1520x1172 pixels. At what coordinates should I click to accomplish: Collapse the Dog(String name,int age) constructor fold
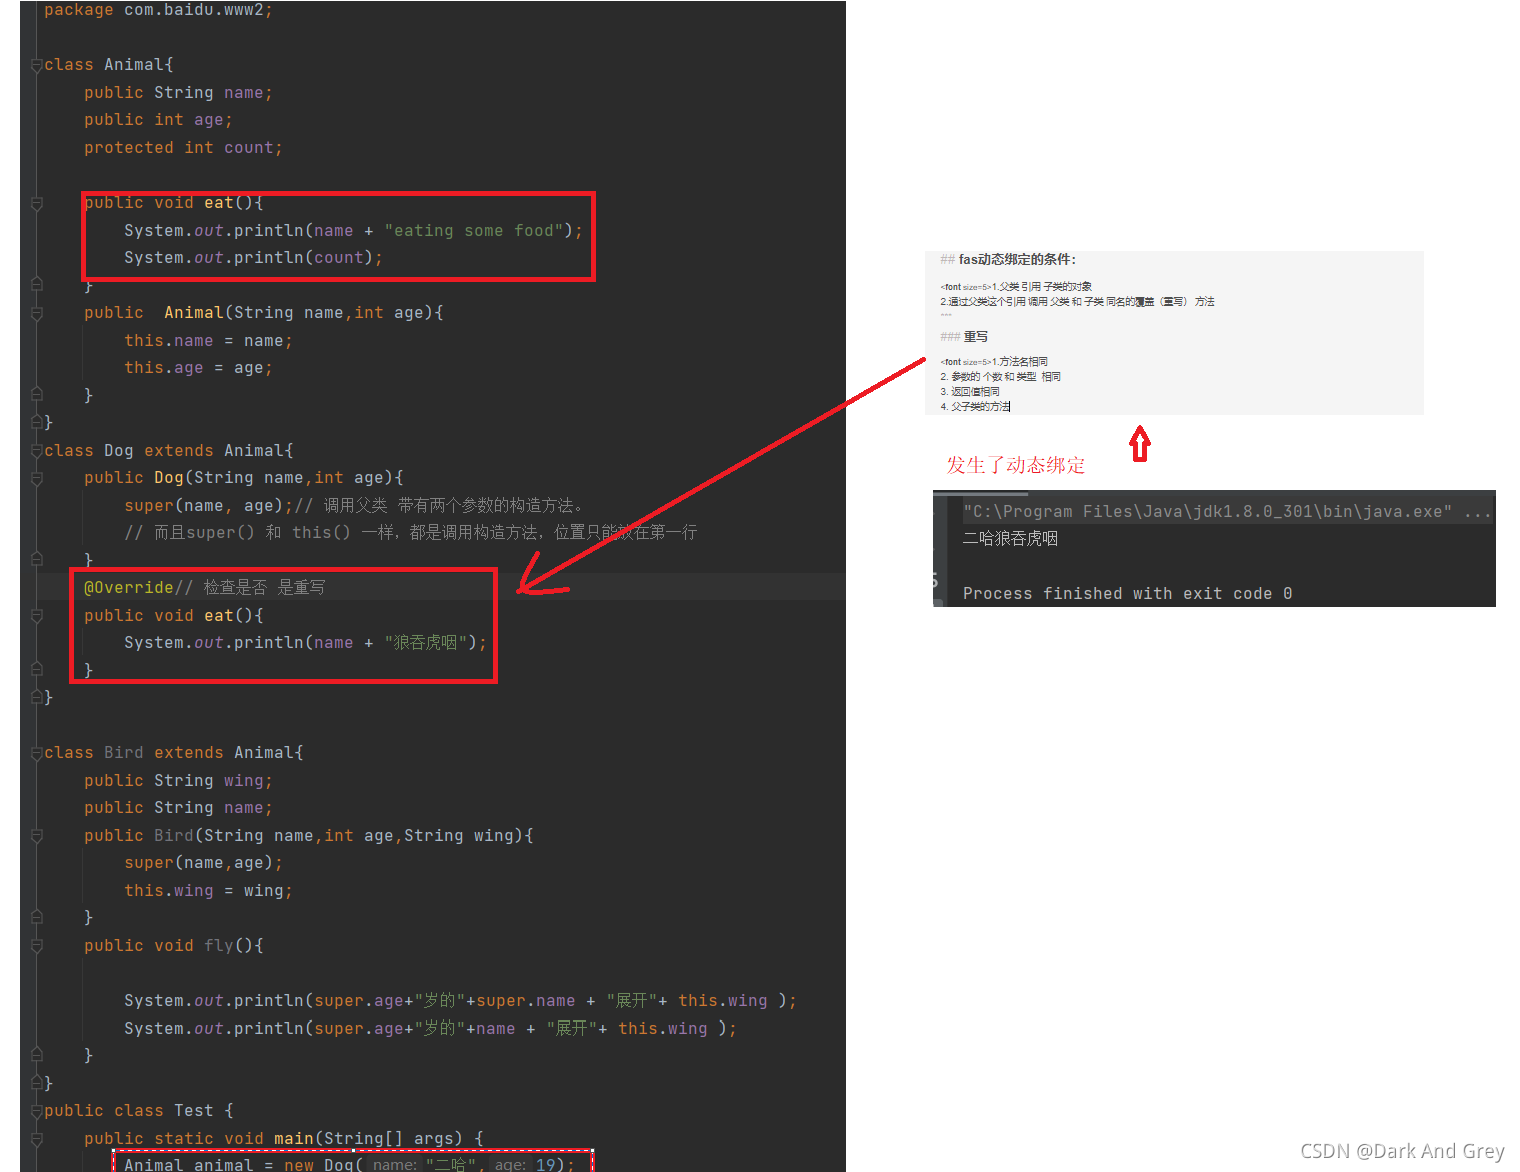tap(37, 478)
